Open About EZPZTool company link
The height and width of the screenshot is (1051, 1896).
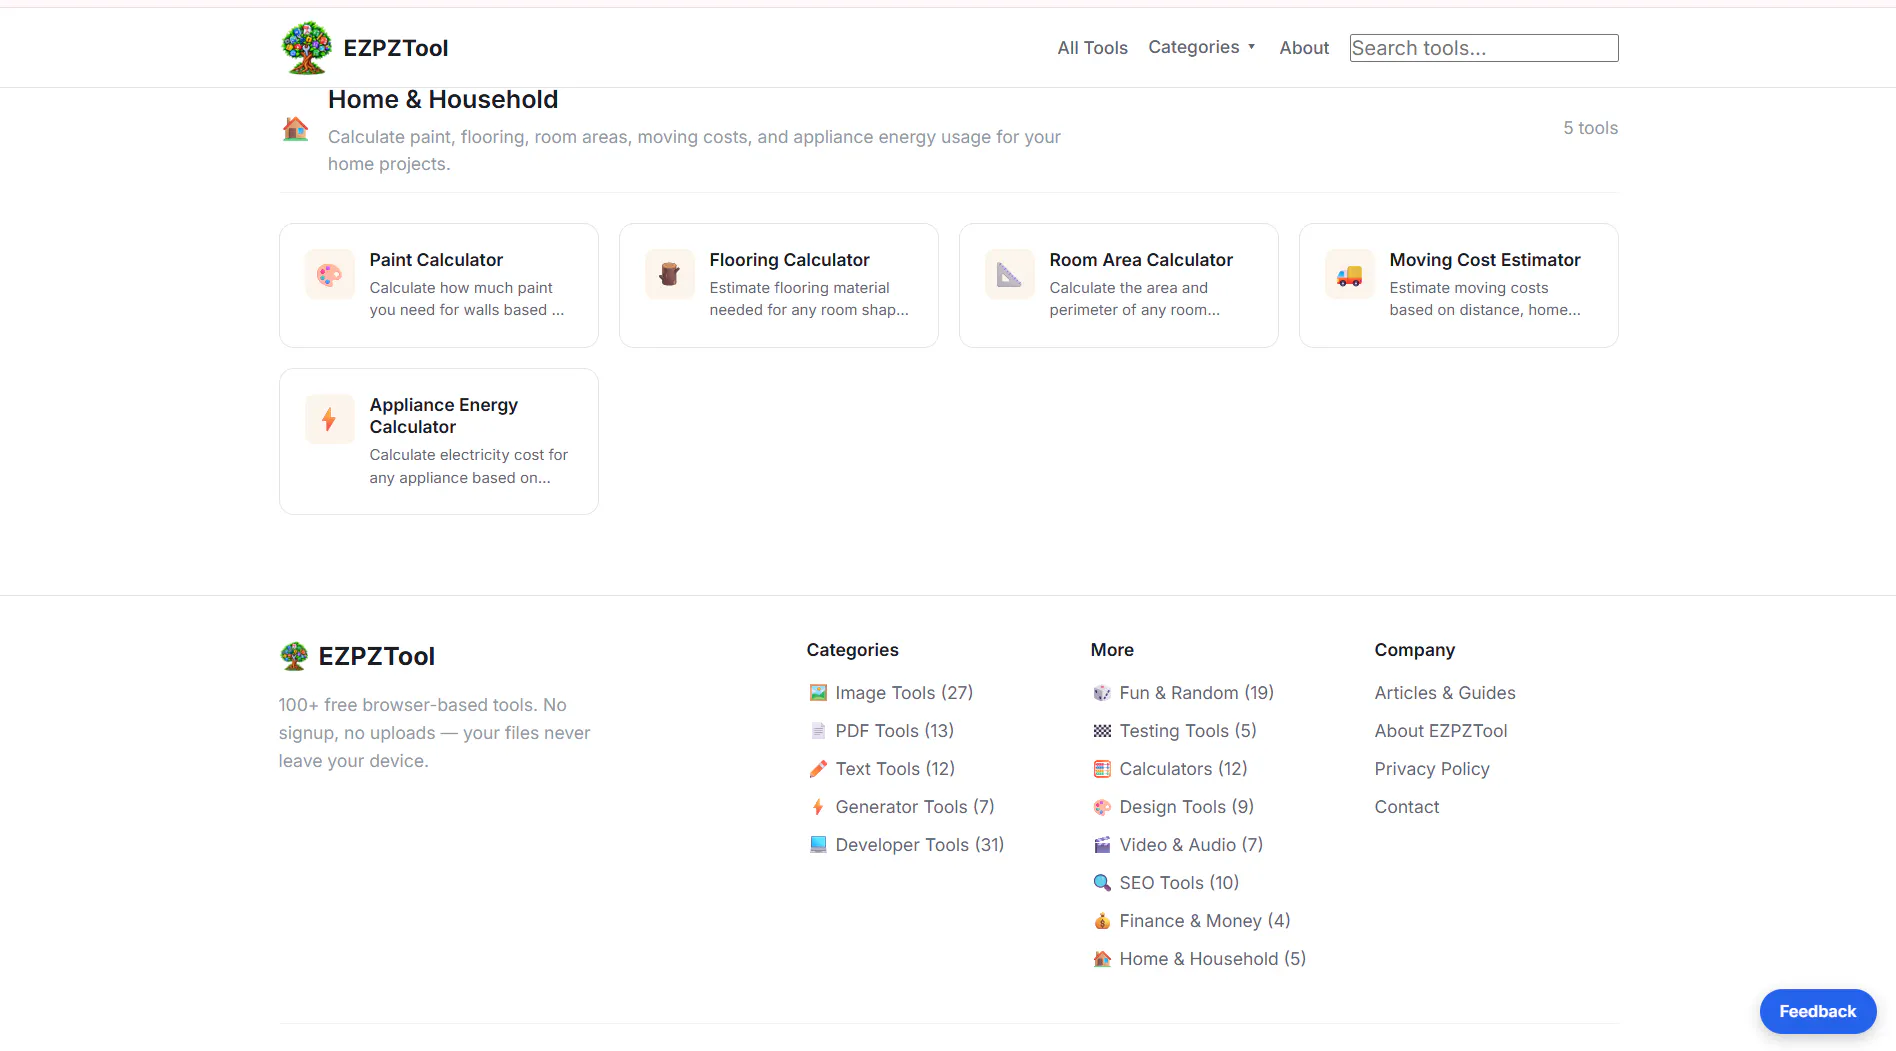[1440, 731]
